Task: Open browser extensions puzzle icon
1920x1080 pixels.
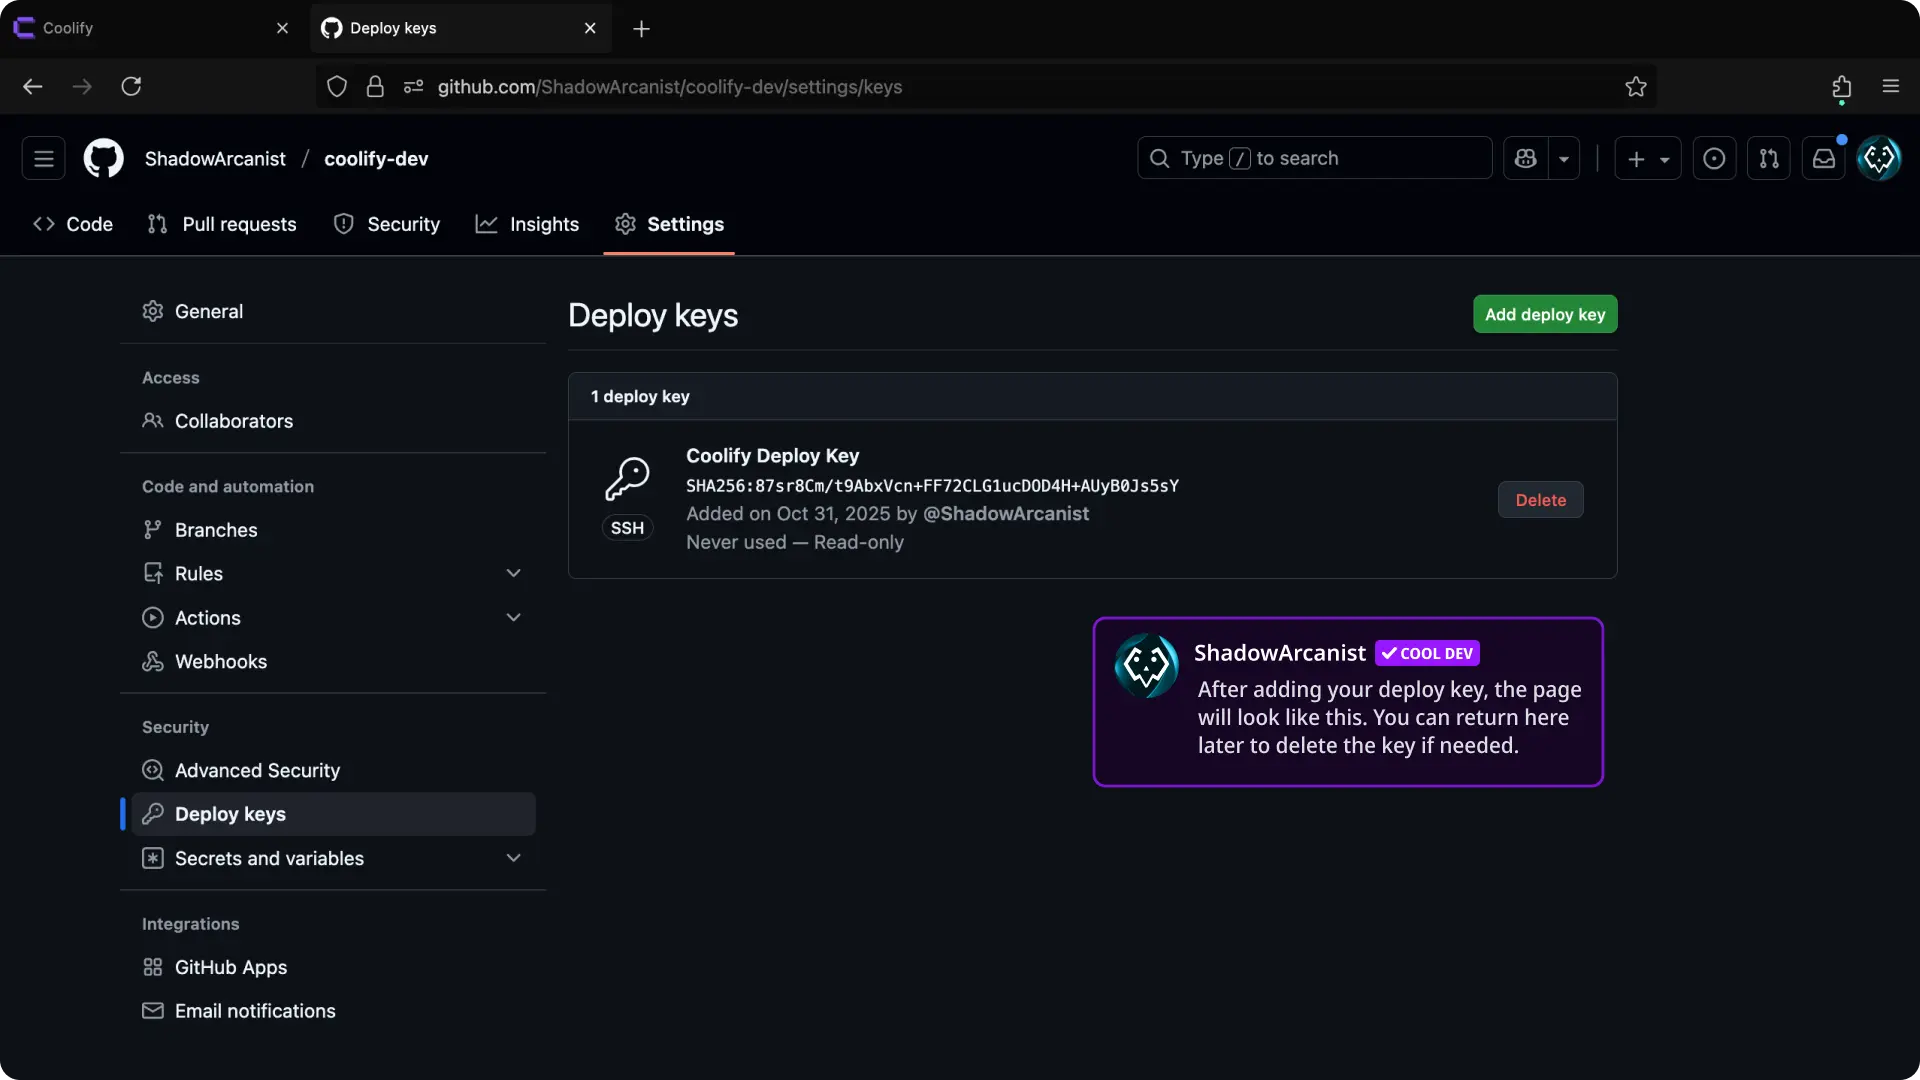Action: [x=1841, y=87]
